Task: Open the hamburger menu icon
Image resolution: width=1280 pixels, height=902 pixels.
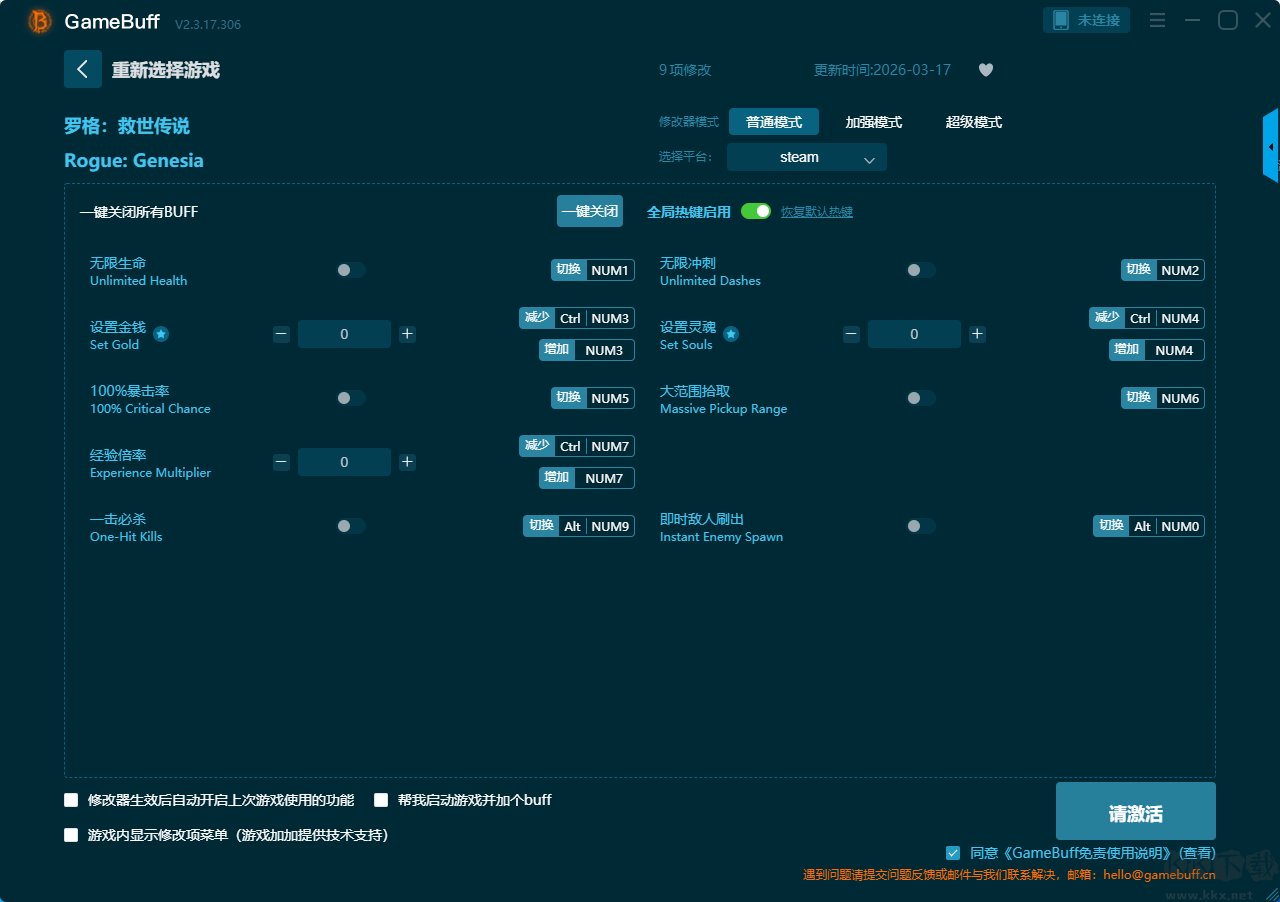Action: (1157, 21)
